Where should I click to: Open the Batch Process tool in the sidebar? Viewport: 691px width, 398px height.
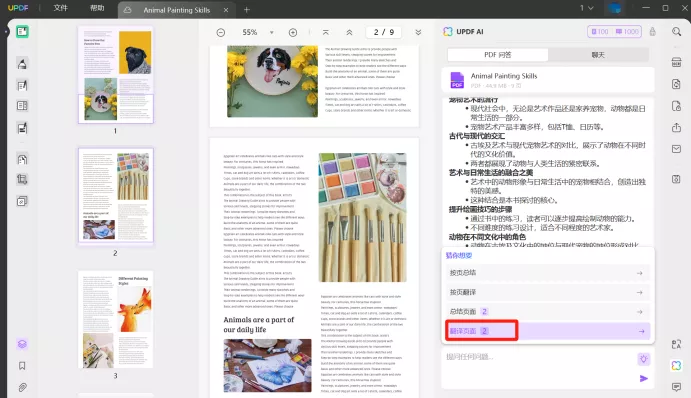[x=22, y=201]
